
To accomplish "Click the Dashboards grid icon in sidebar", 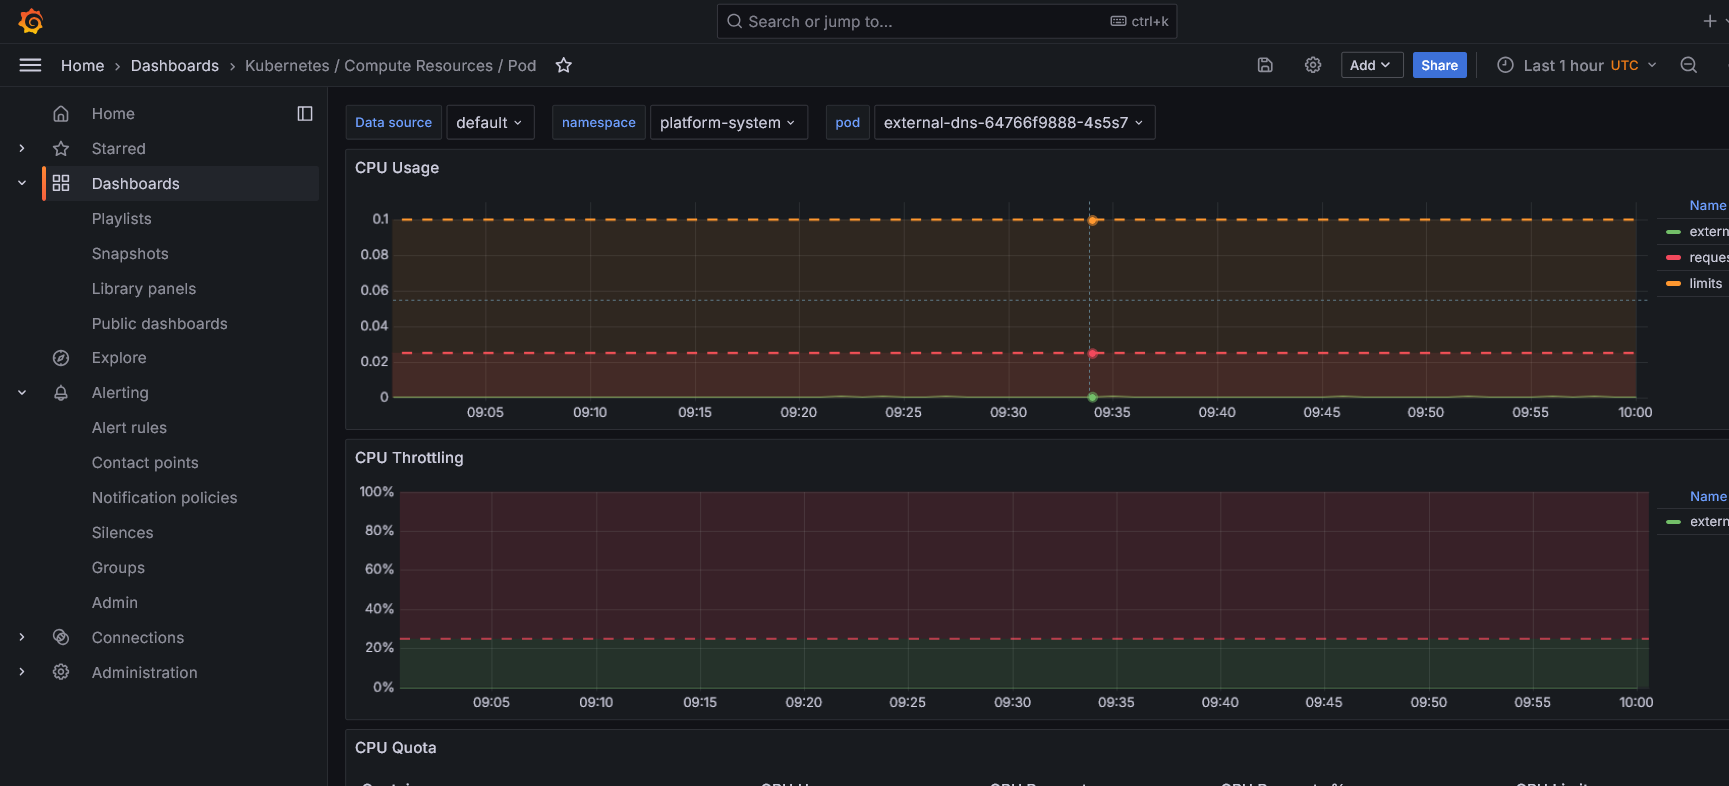I will pos(61,184).
